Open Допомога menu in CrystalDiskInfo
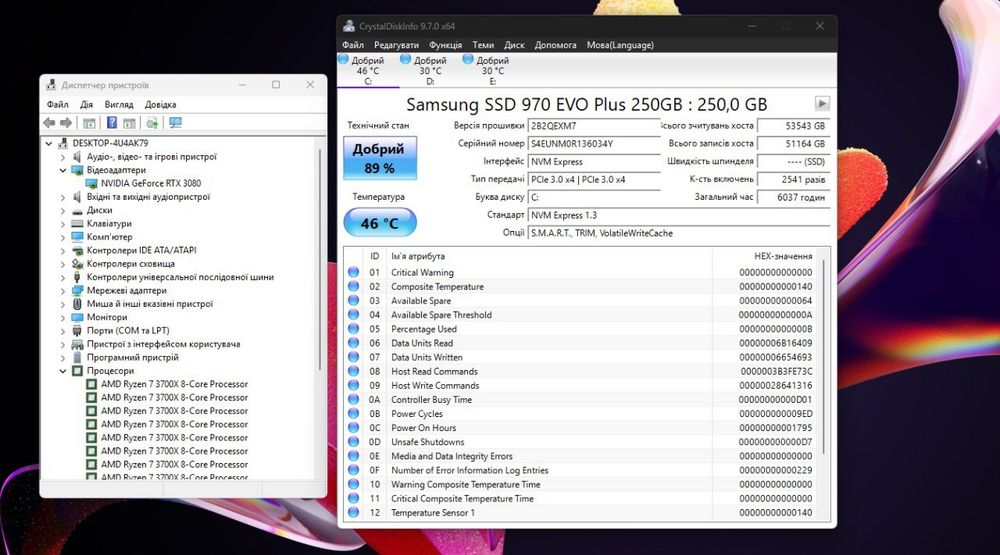 (555, 45)
